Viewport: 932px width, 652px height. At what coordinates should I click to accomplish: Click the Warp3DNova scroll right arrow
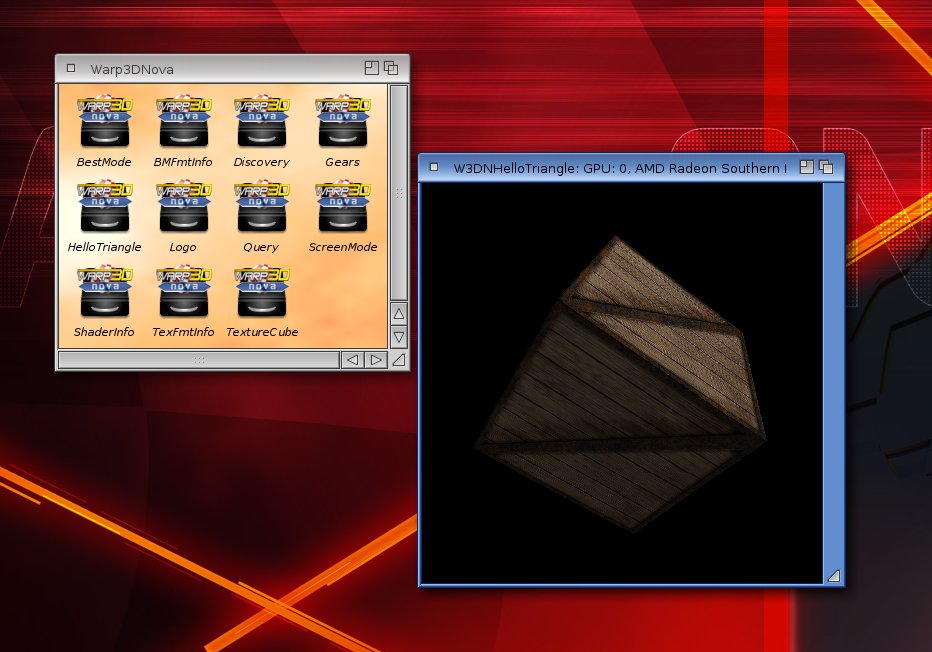point(376,360)
